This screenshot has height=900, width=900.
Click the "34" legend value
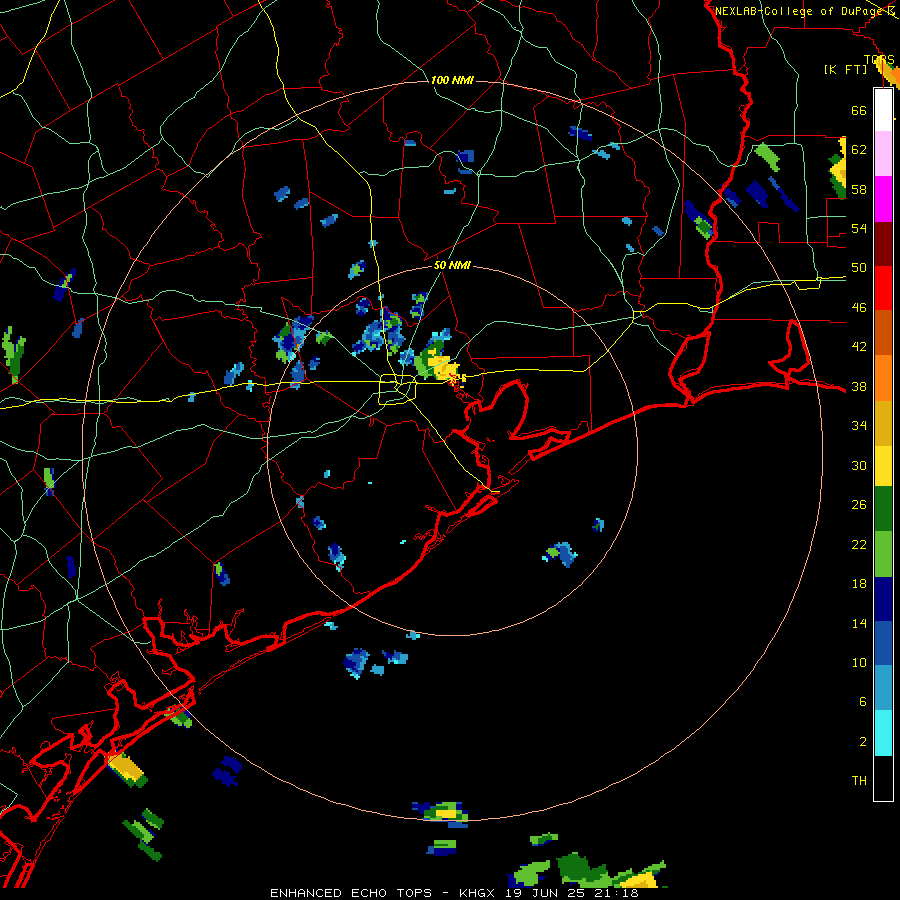[x=859, y=426]
